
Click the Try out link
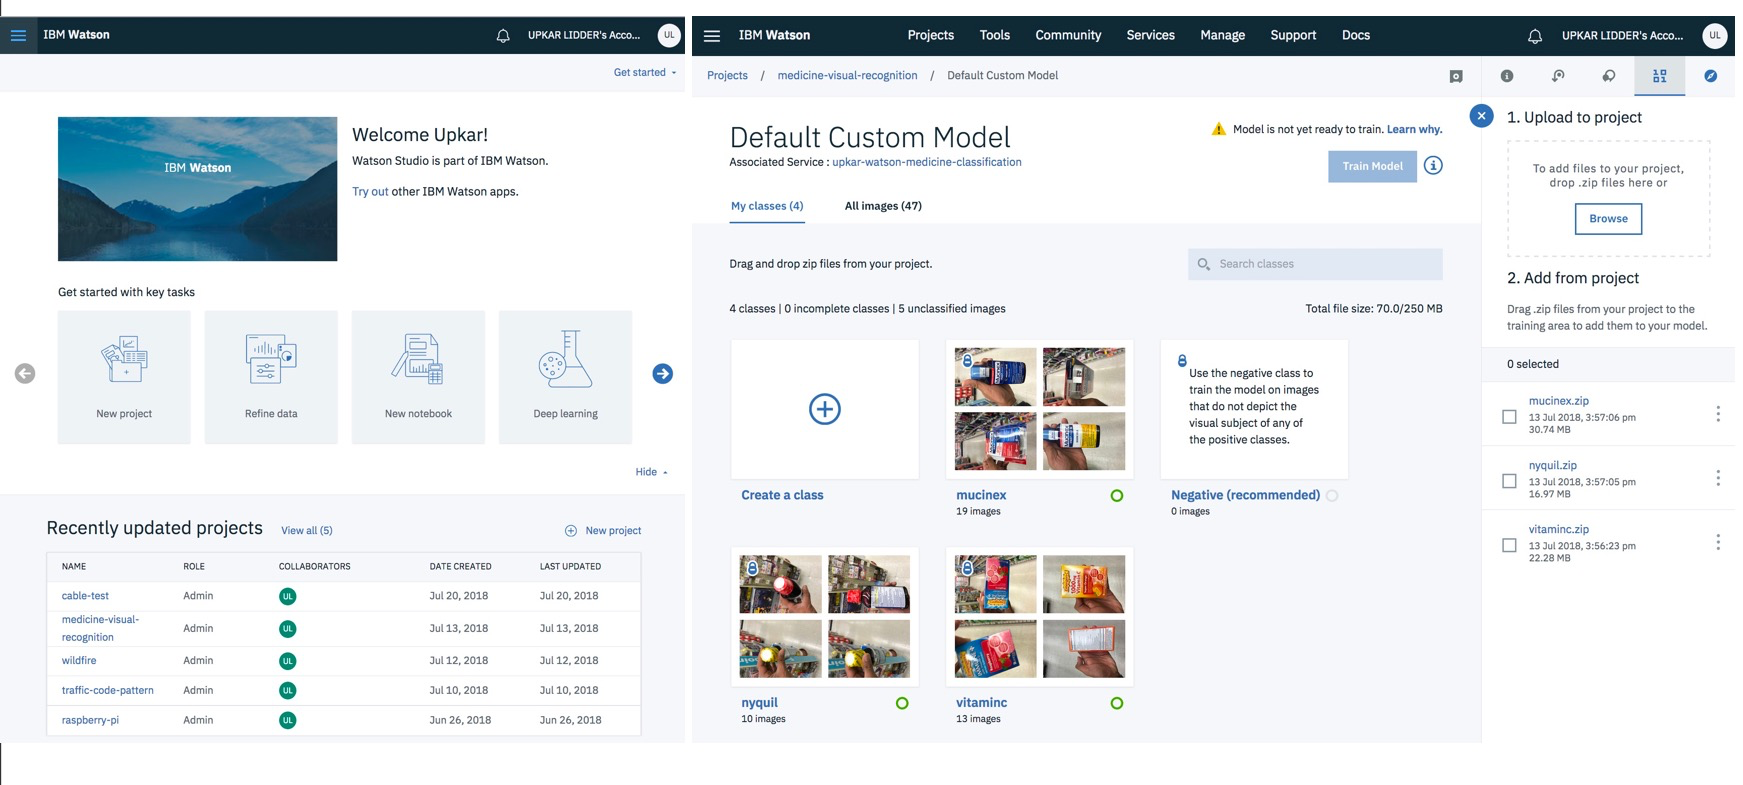click(x=370, y=192)
